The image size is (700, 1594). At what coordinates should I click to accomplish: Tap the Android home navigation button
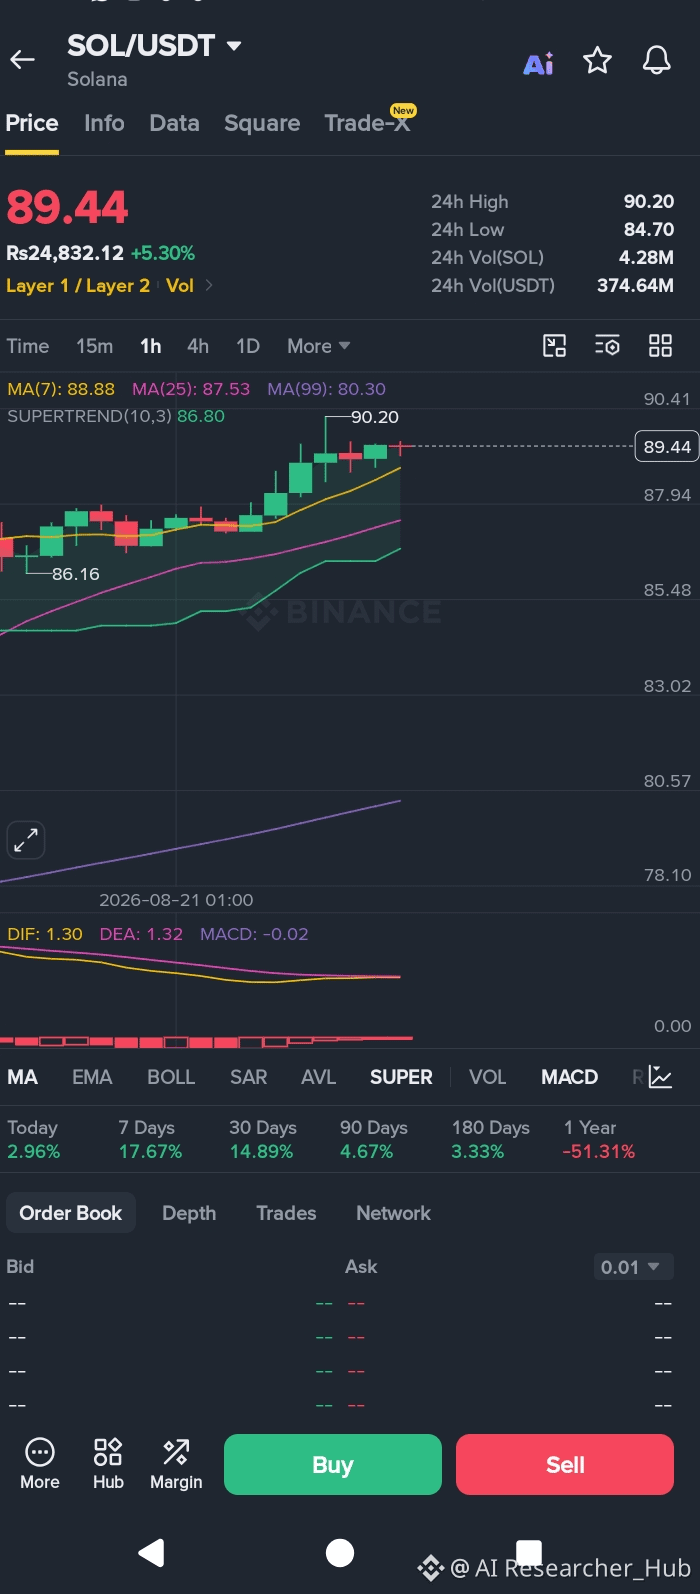click(x=340, y=1552)
